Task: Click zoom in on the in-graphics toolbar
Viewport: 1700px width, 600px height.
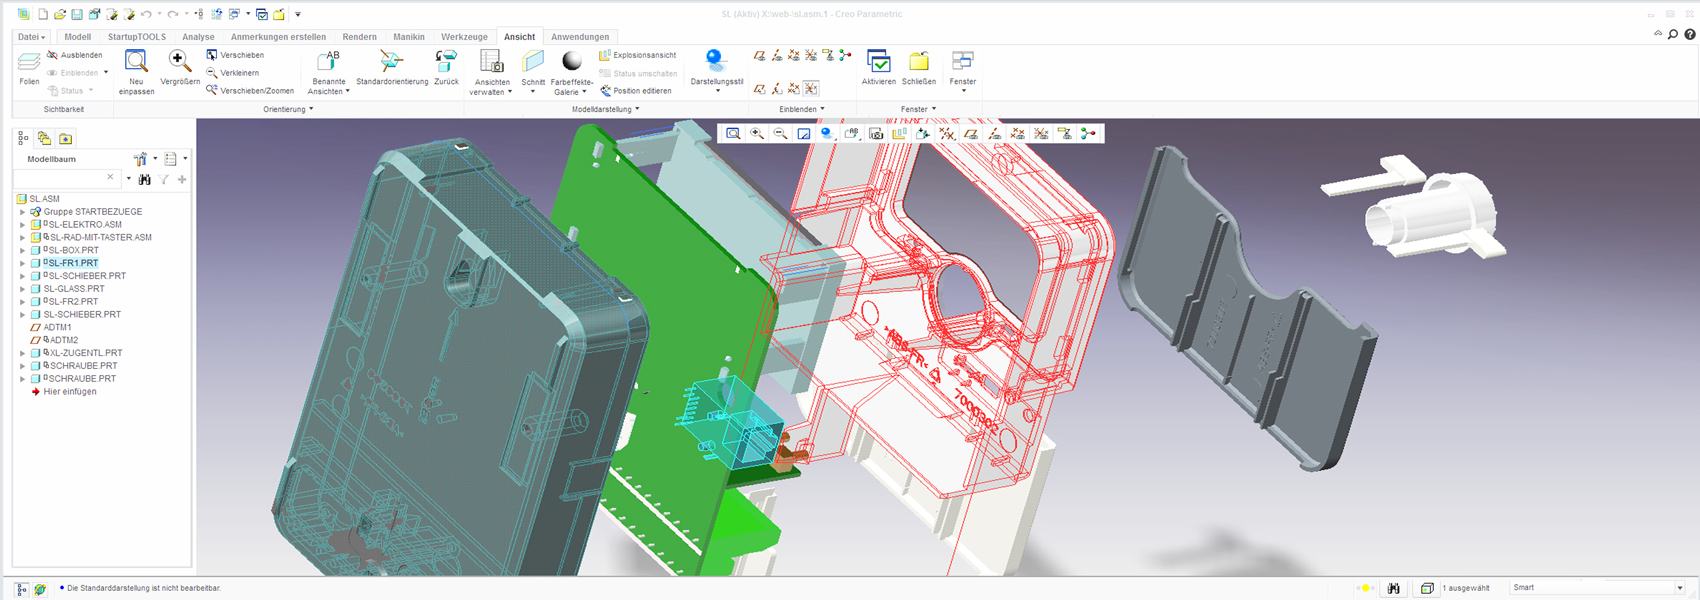Action: 757,133
